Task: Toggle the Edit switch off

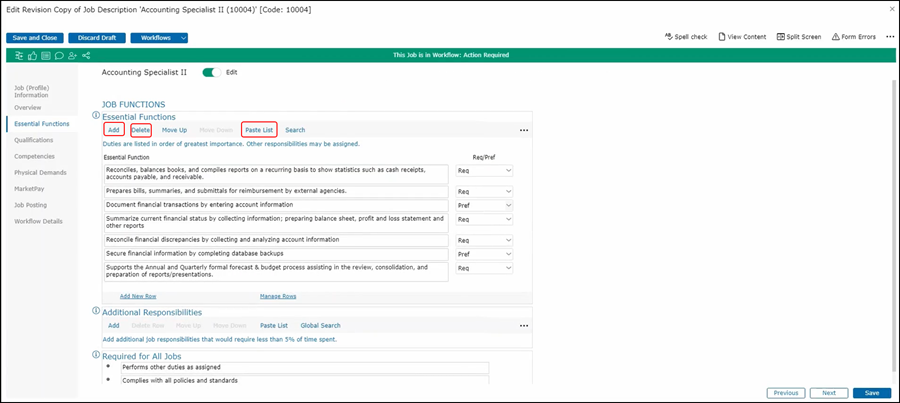Action: pos(212,73)
